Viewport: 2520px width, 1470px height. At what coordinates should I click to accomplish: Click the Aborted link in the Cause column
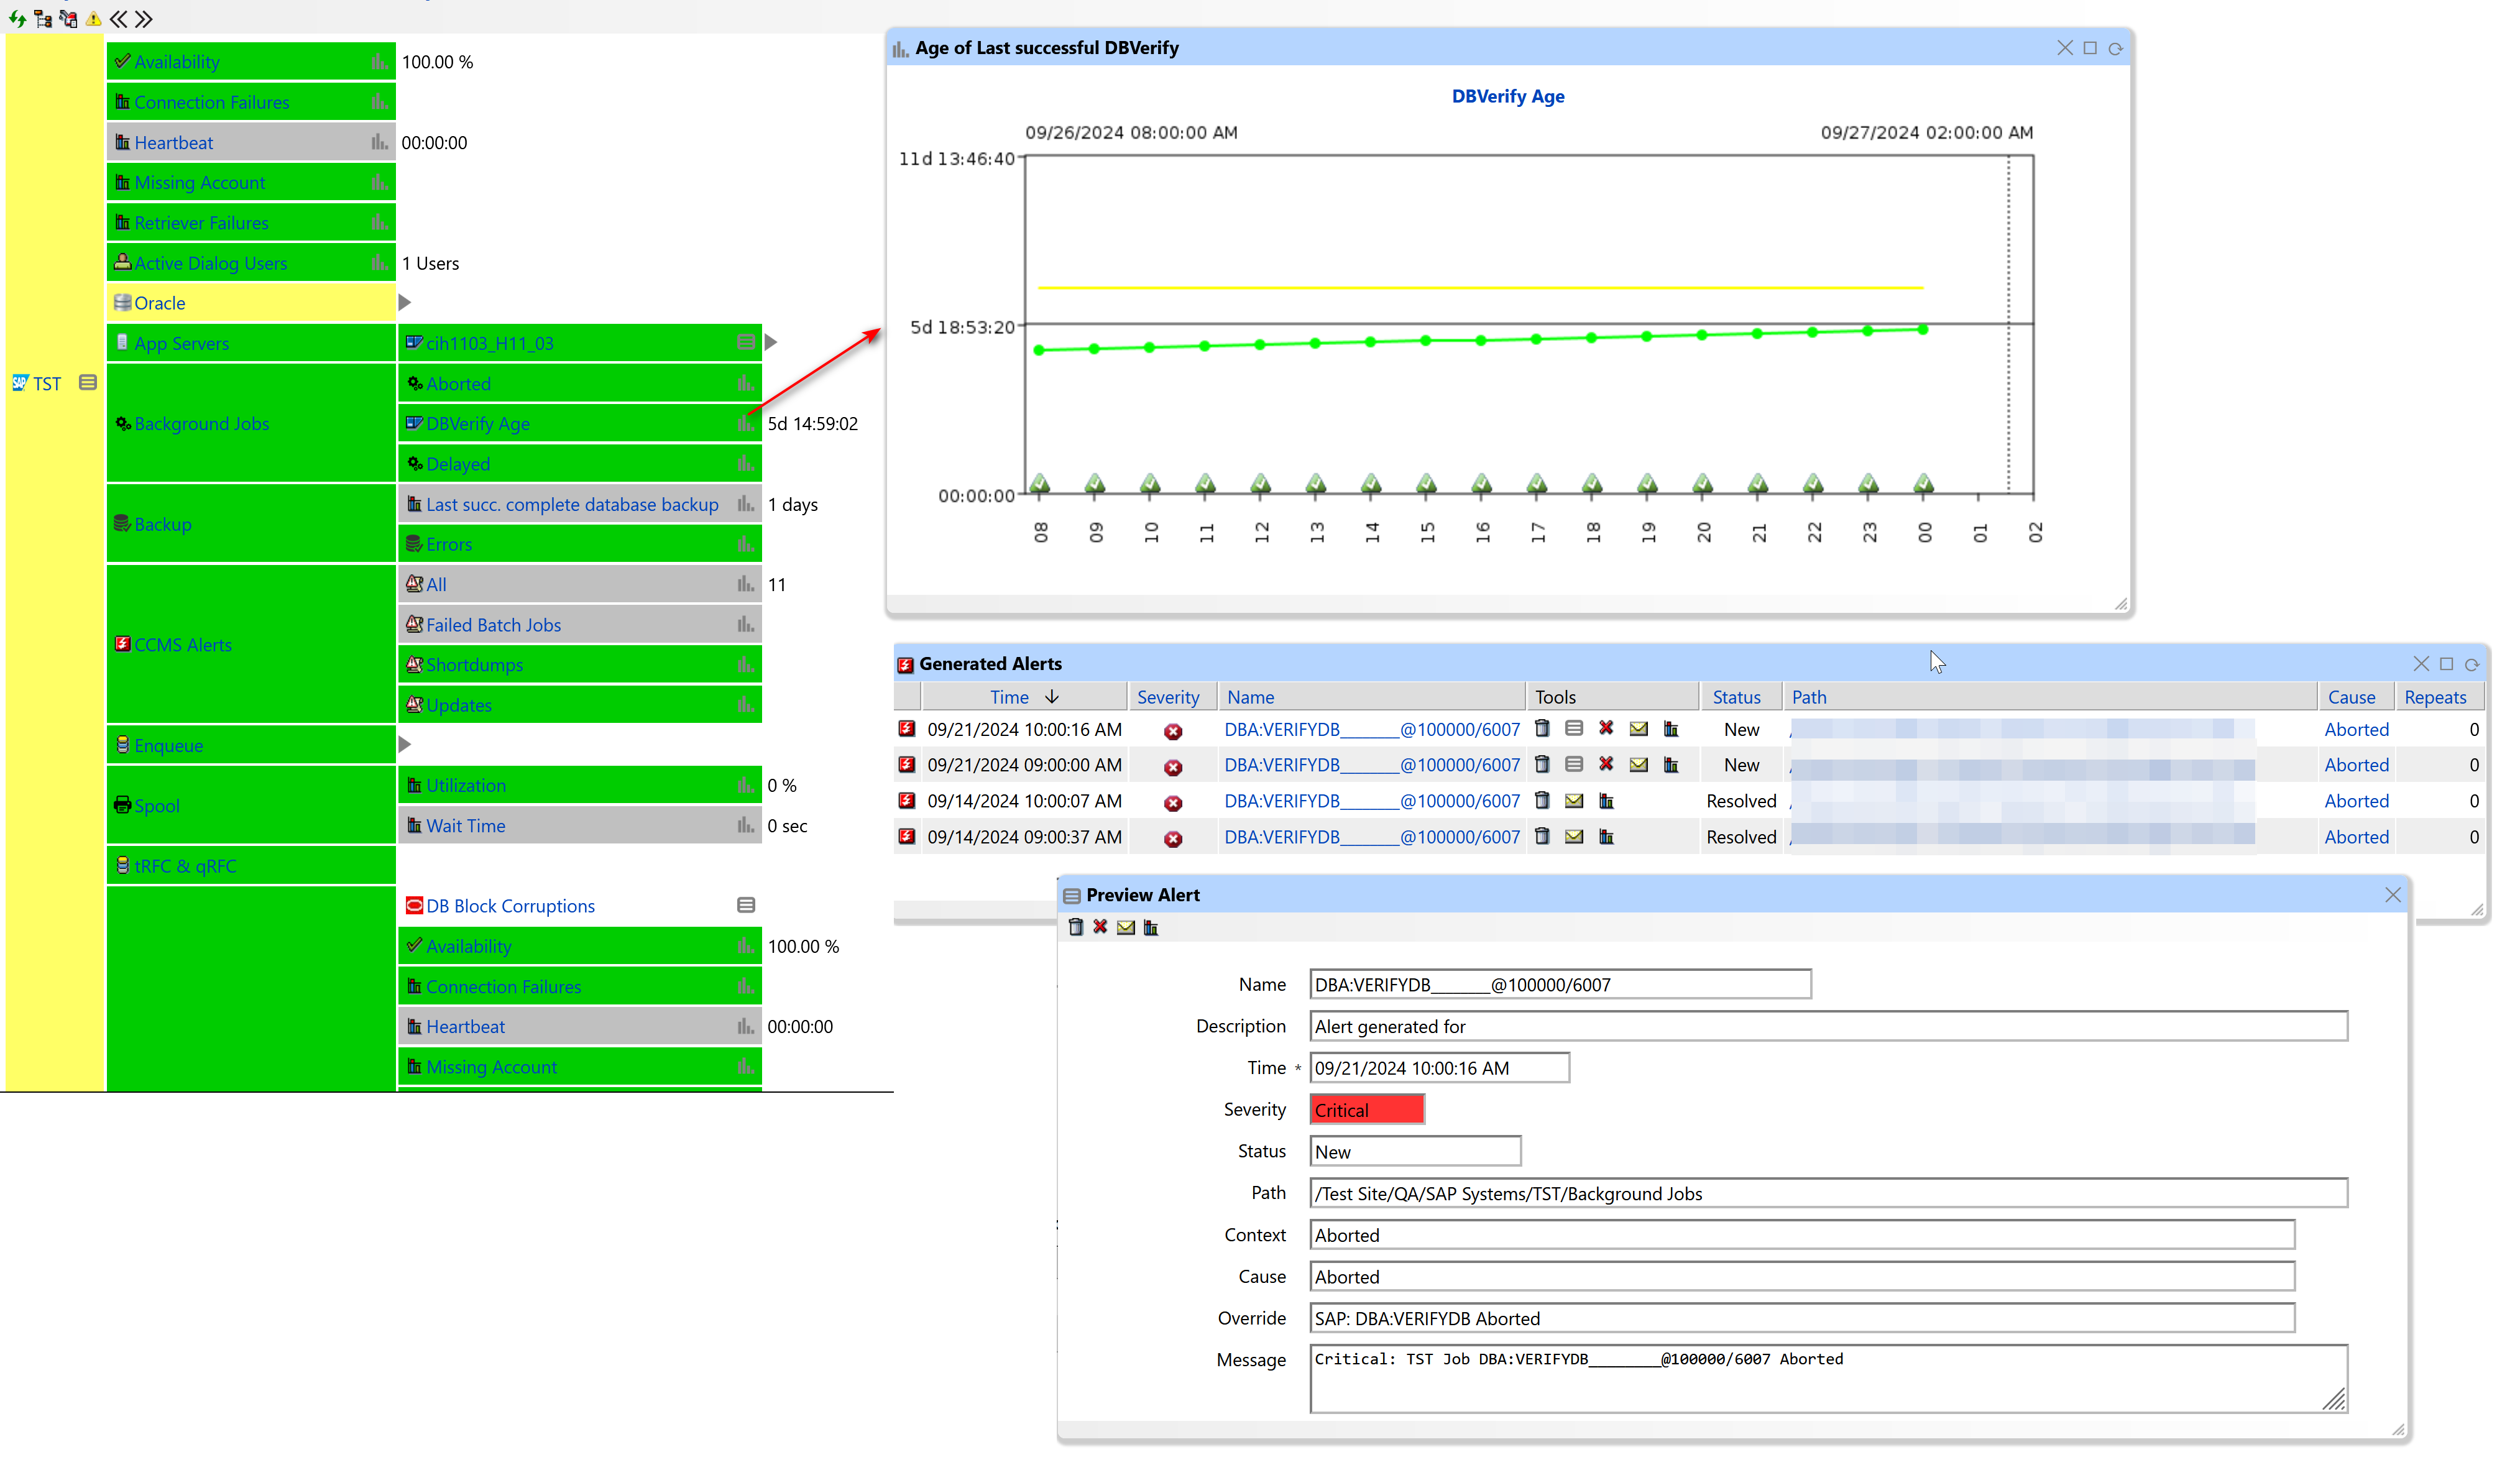coord(2356,729)
